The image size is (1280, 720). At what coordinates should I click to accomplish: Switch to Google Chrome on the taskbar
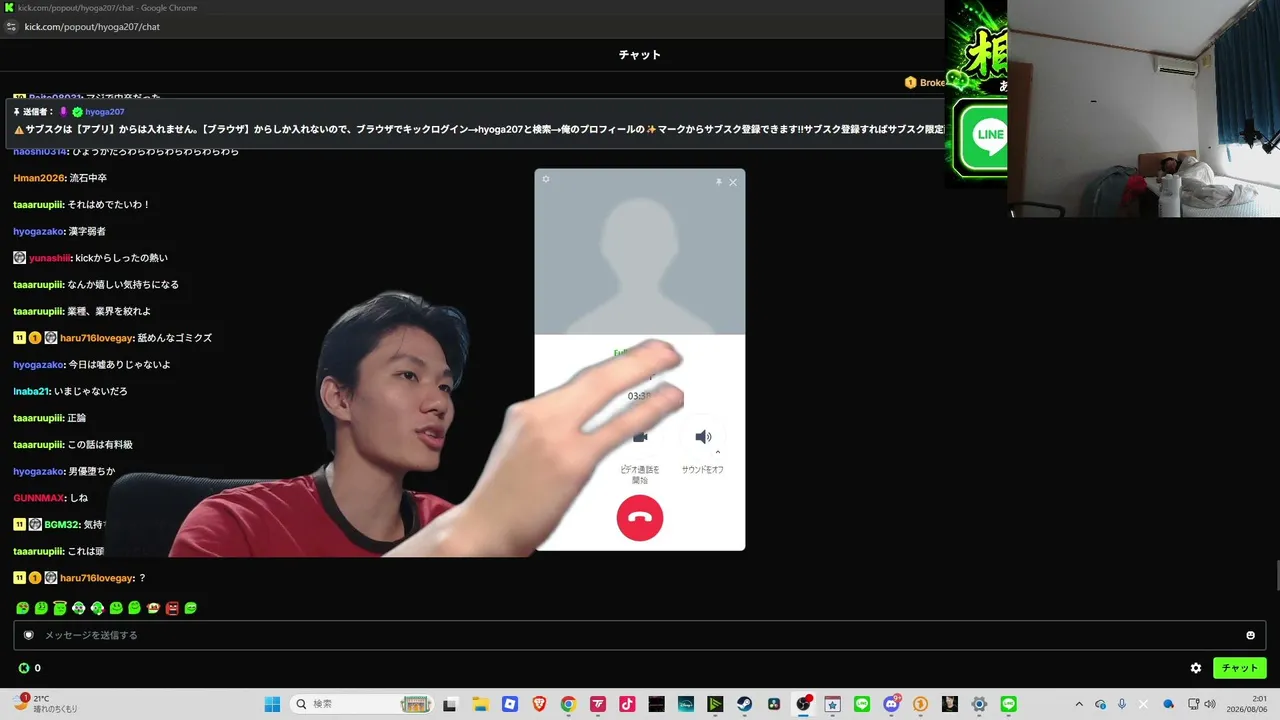pos(568,704)
